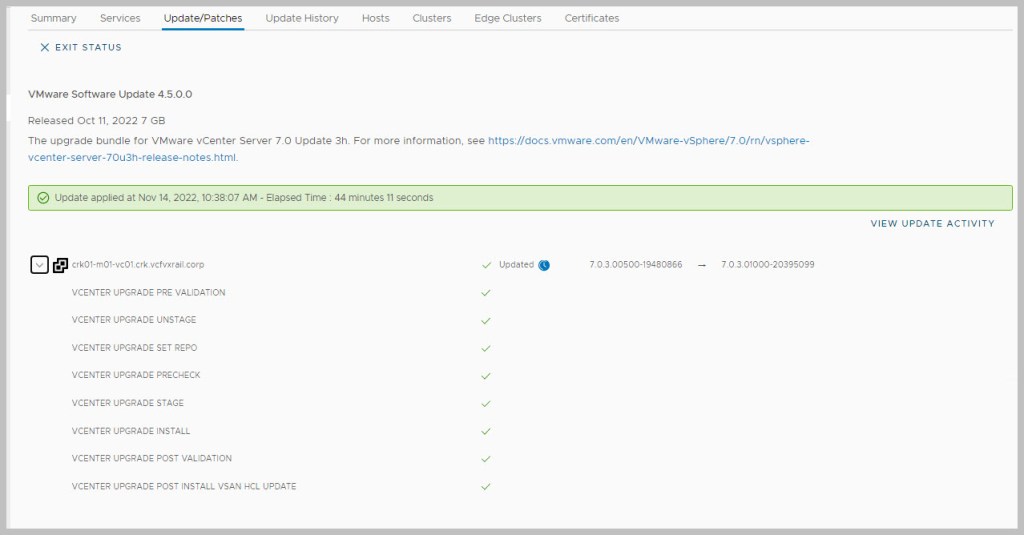Open the Services tab
Image resolution: width=1024 pixels, height=535 pixels.
120,18
